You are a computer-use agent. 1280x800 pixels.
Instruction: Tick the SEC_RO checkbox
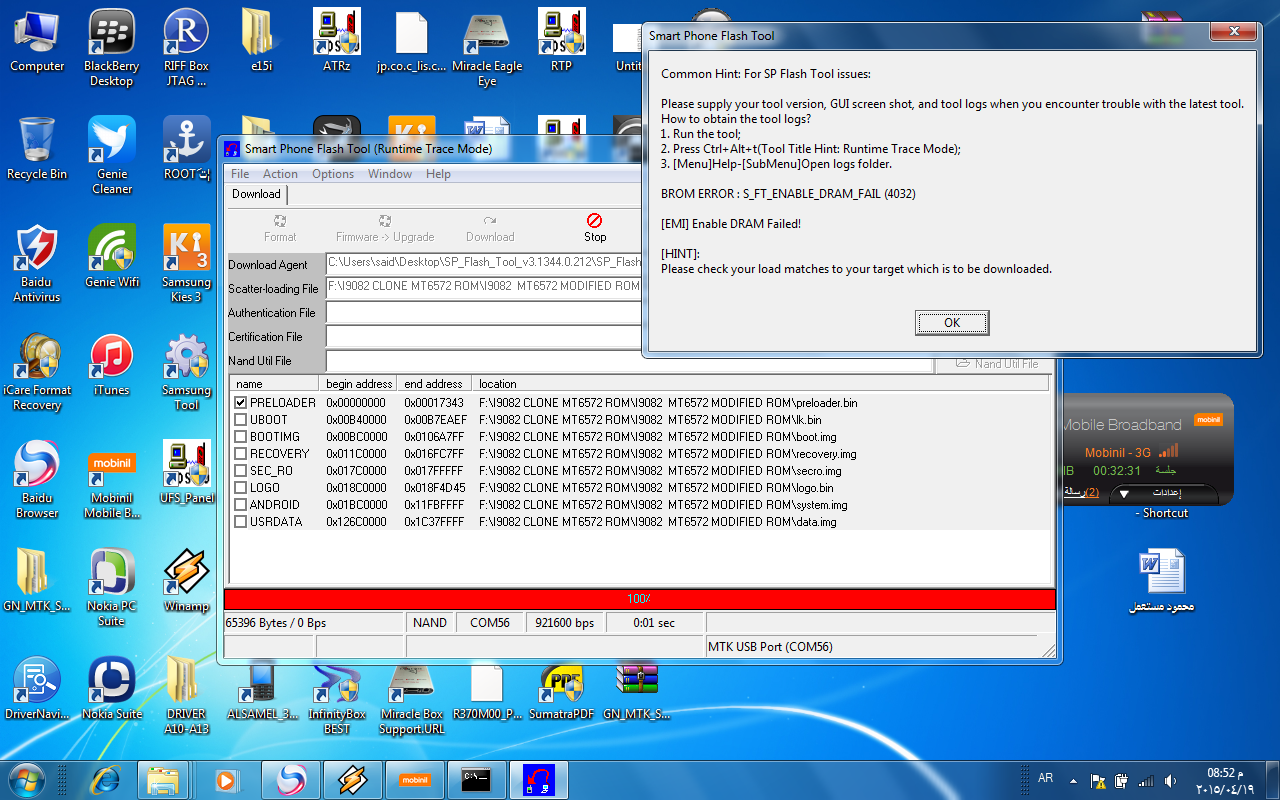click(241, 471)
